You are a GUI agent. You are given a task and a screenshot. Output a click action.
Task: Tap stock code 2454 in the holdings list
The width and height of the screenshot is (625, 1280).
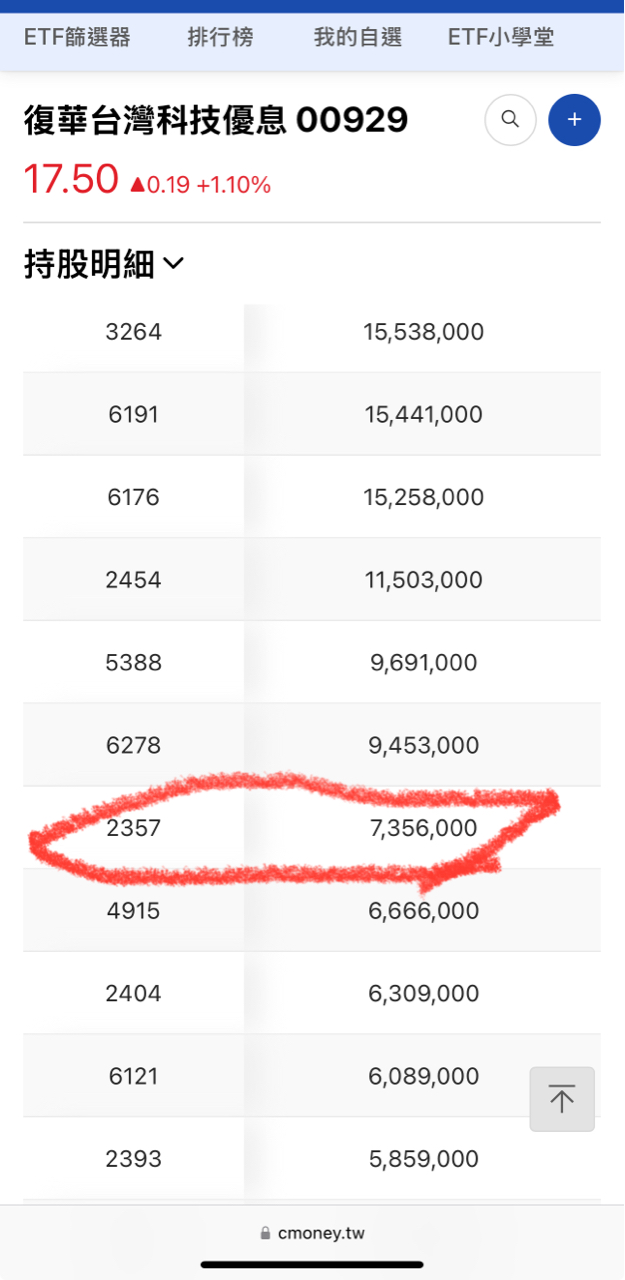point(133,580)
